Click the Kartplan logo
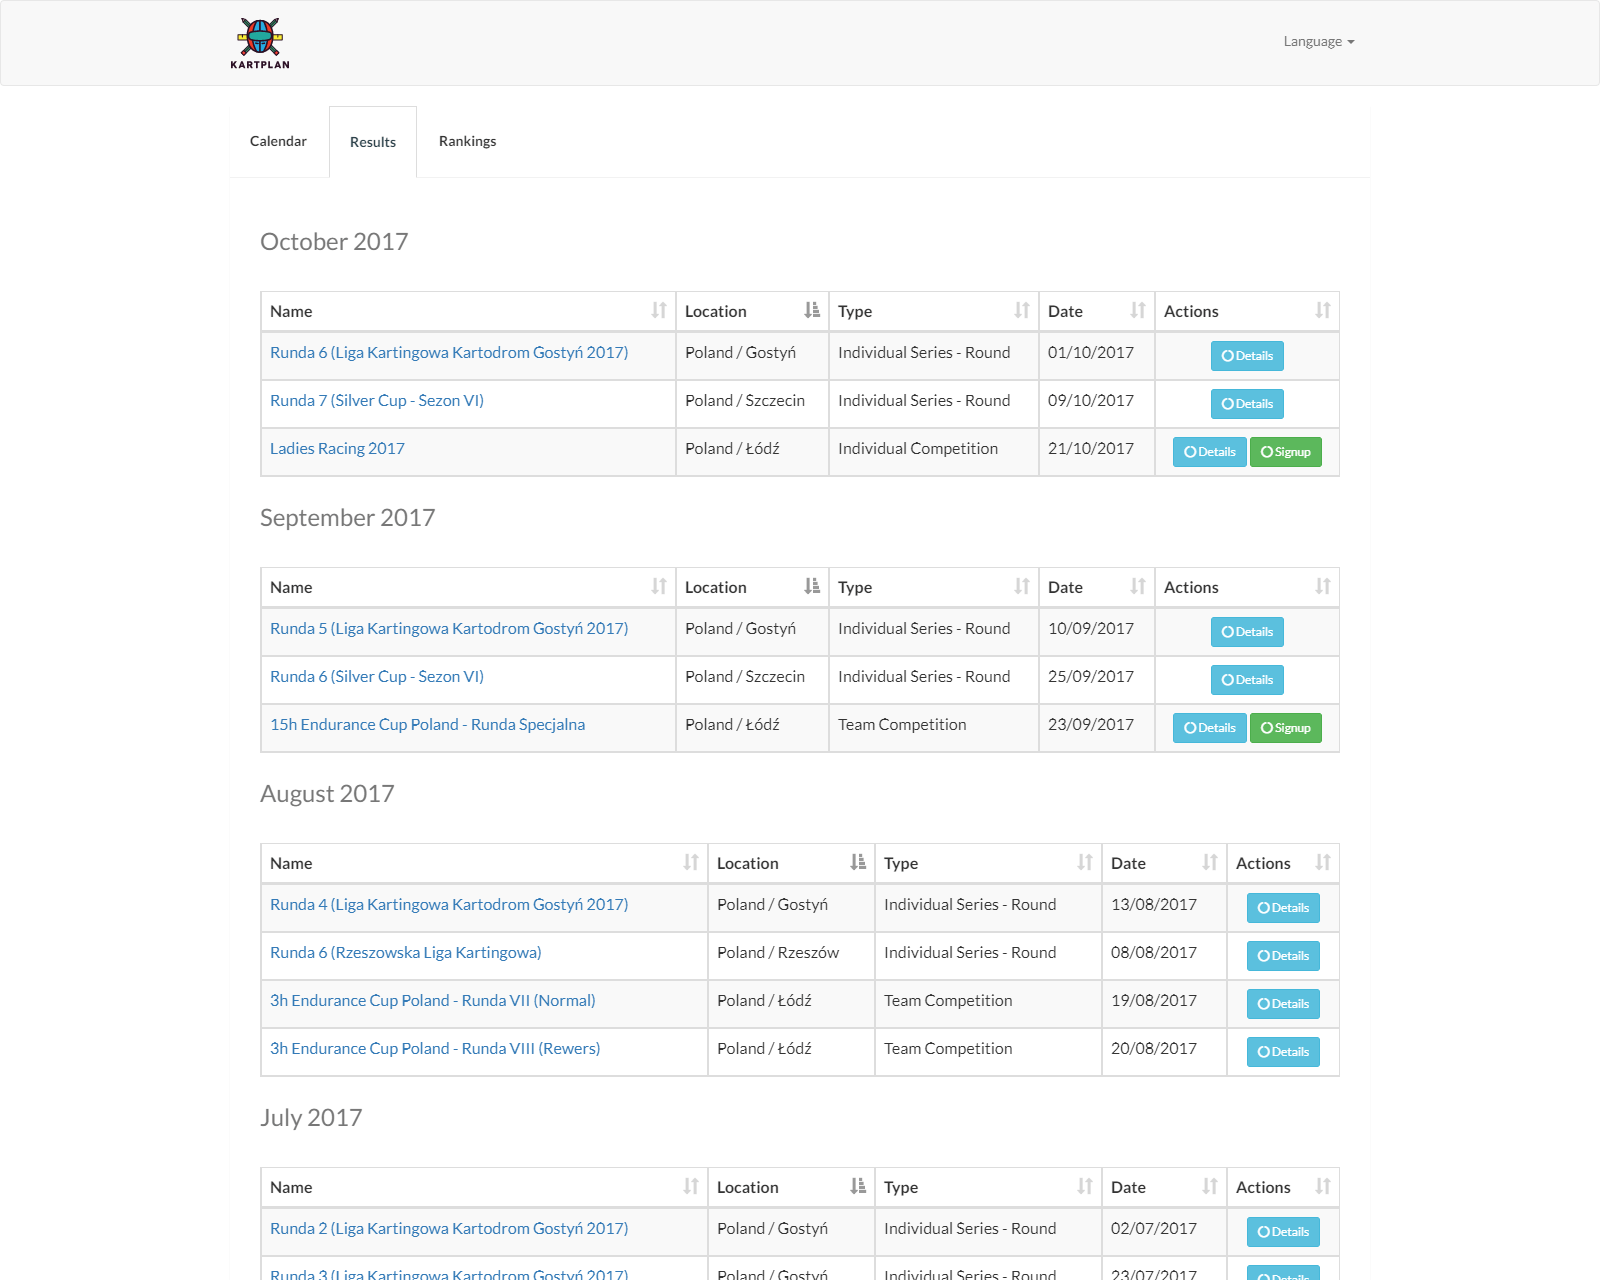This screenshot has width=1600, height=1280. [260, 43]
